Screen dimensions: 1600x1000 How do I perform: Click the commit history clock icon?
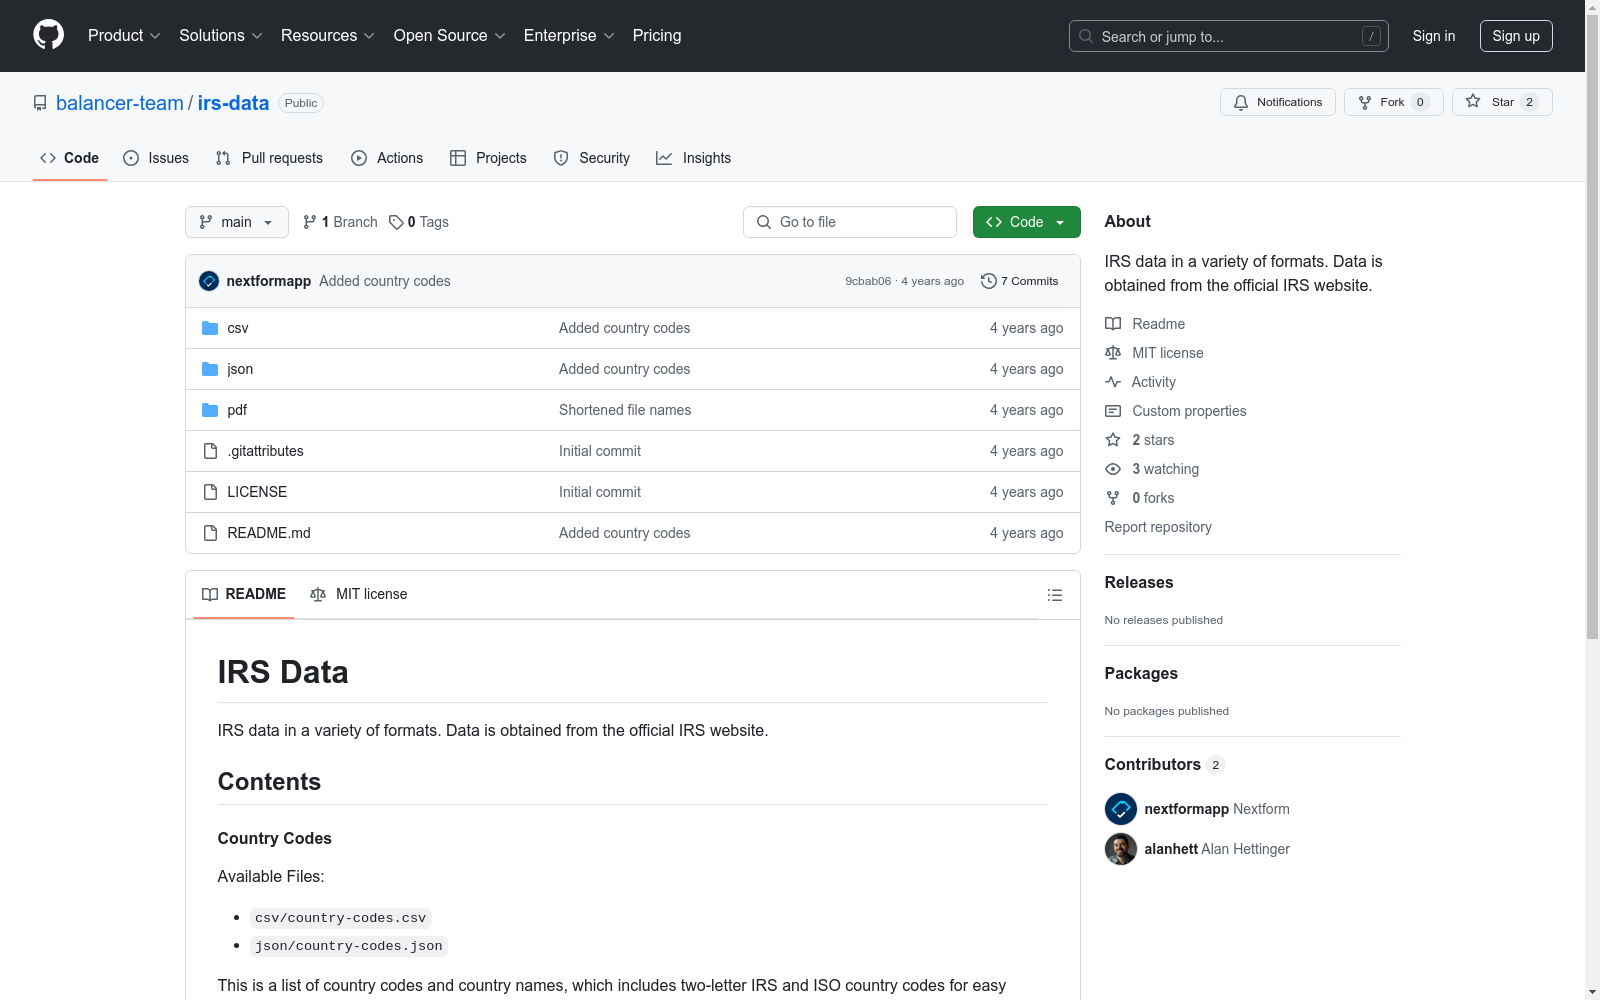point(989,281)
